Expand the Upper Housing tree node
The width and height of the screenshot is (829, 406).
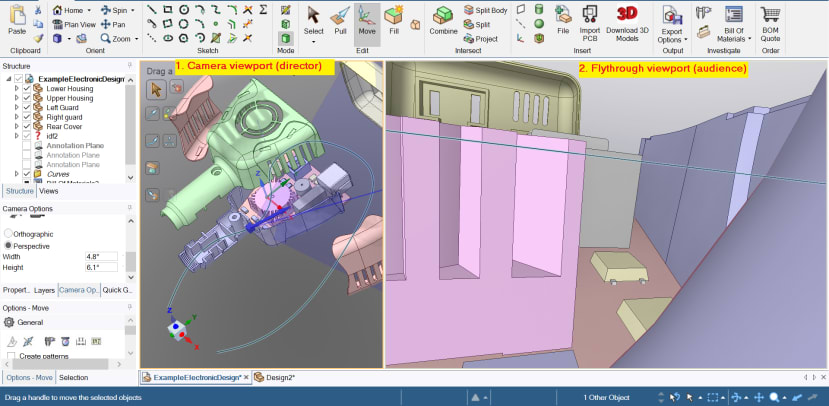pos(17,98)
